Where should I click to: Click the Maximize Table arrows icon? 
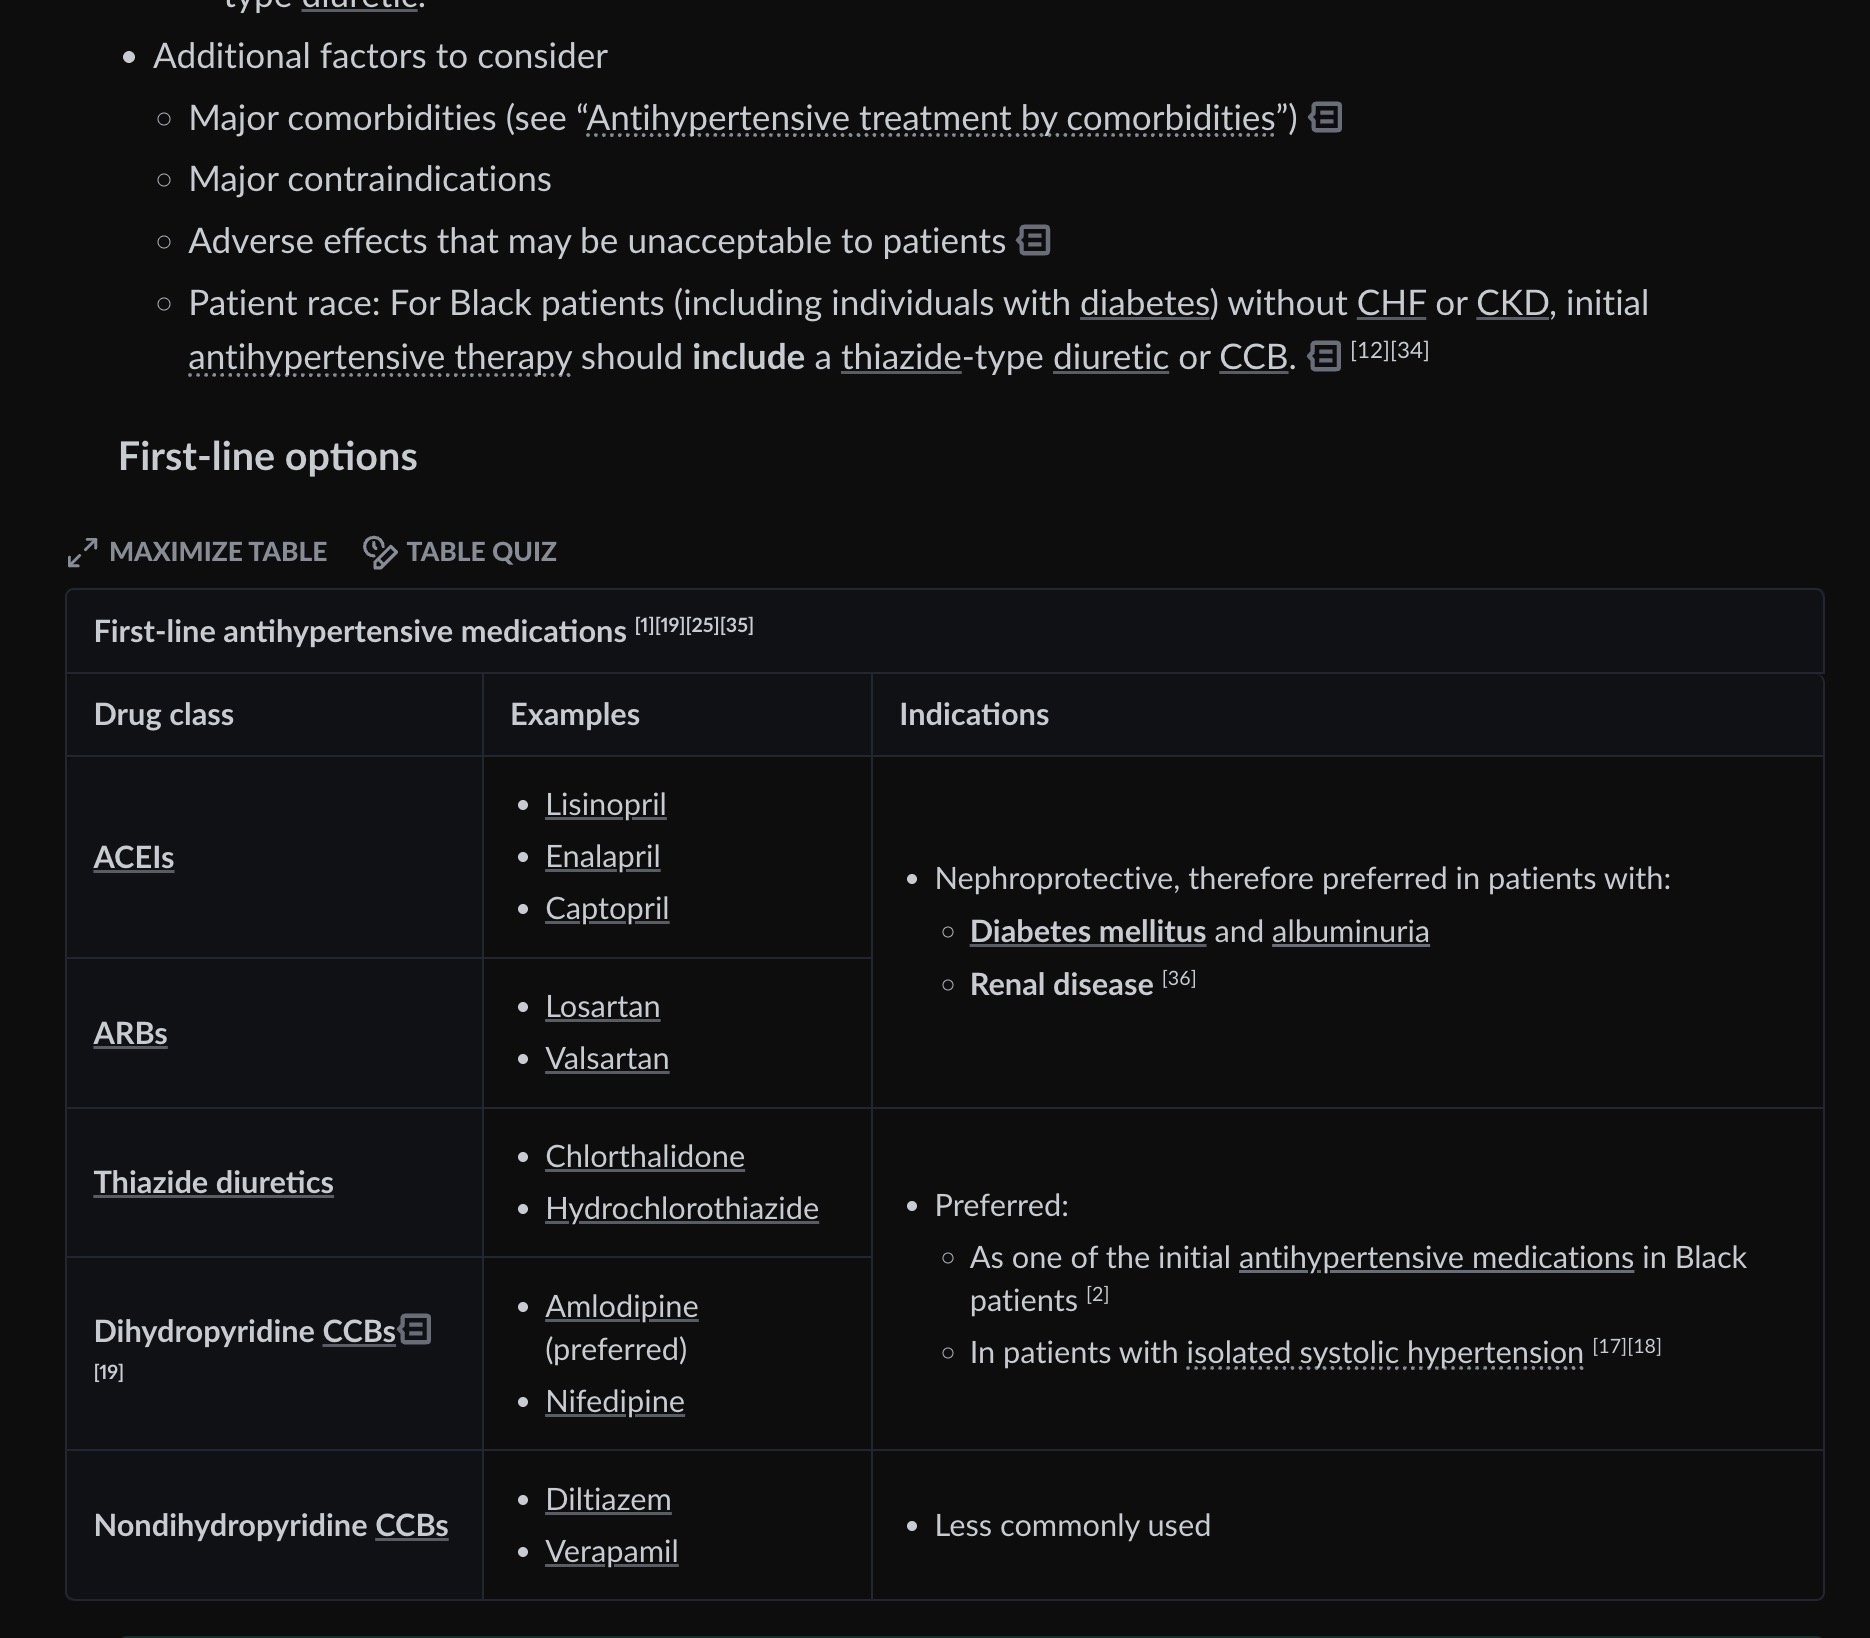tap(82, 552)
